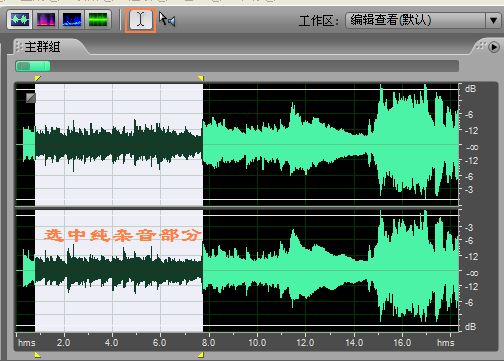Select the spectral phase display icon
Viewport: 504px width, 361px height.
[98, 19]
